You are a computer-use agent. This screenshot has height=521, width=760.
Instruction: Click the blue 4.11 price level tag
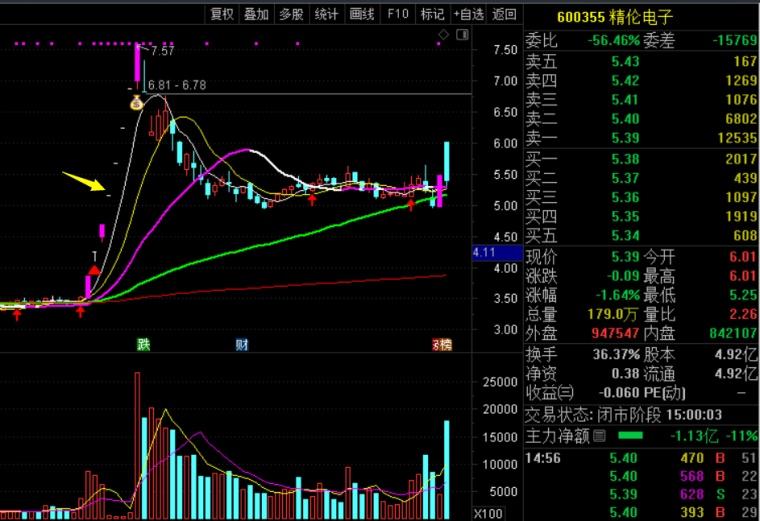tap(485, 254)
